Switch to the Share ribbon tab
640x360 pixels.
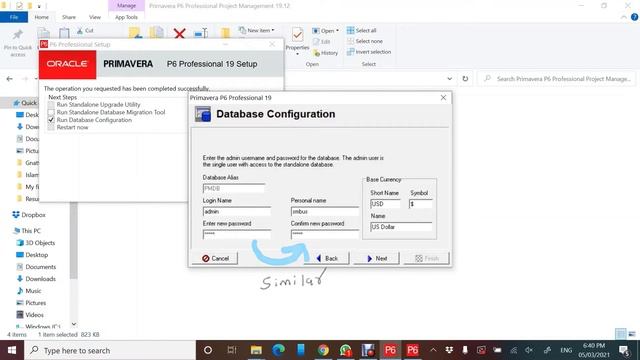69,17
